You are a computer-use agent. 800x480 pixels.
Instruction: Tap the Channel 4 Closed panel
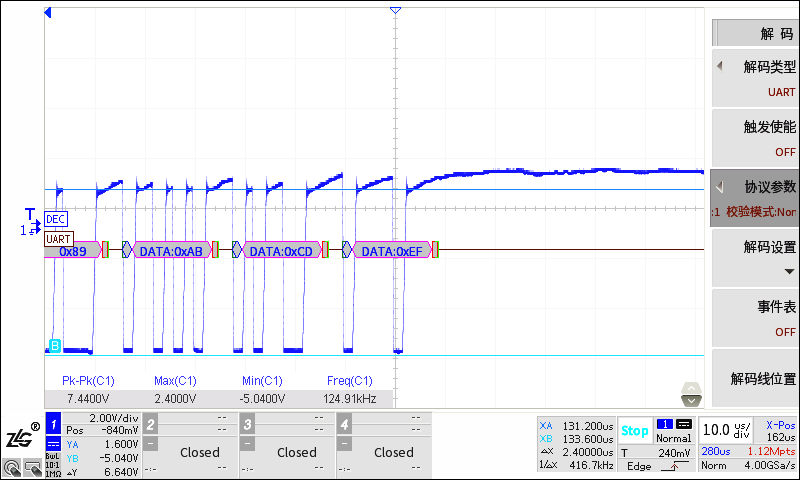[384, 445]
